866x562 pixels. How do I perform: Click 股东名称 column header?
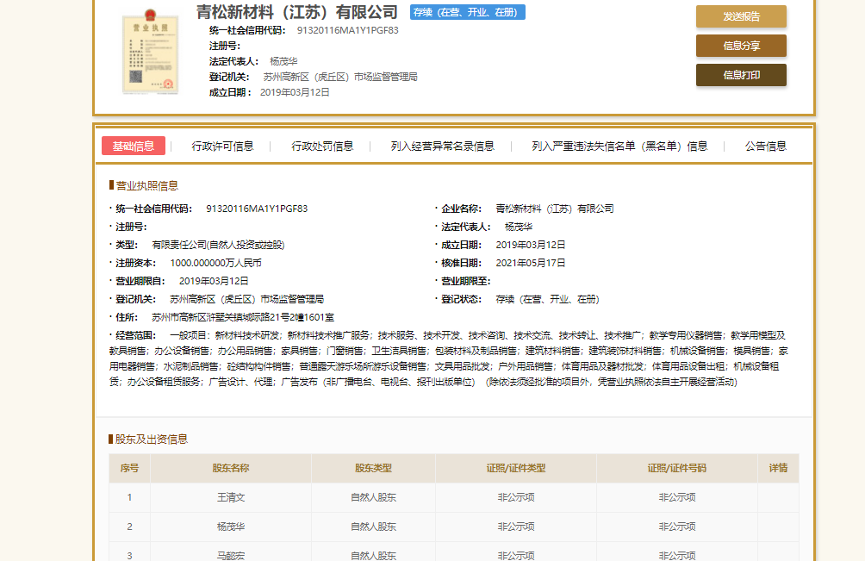tap(231, 468)
